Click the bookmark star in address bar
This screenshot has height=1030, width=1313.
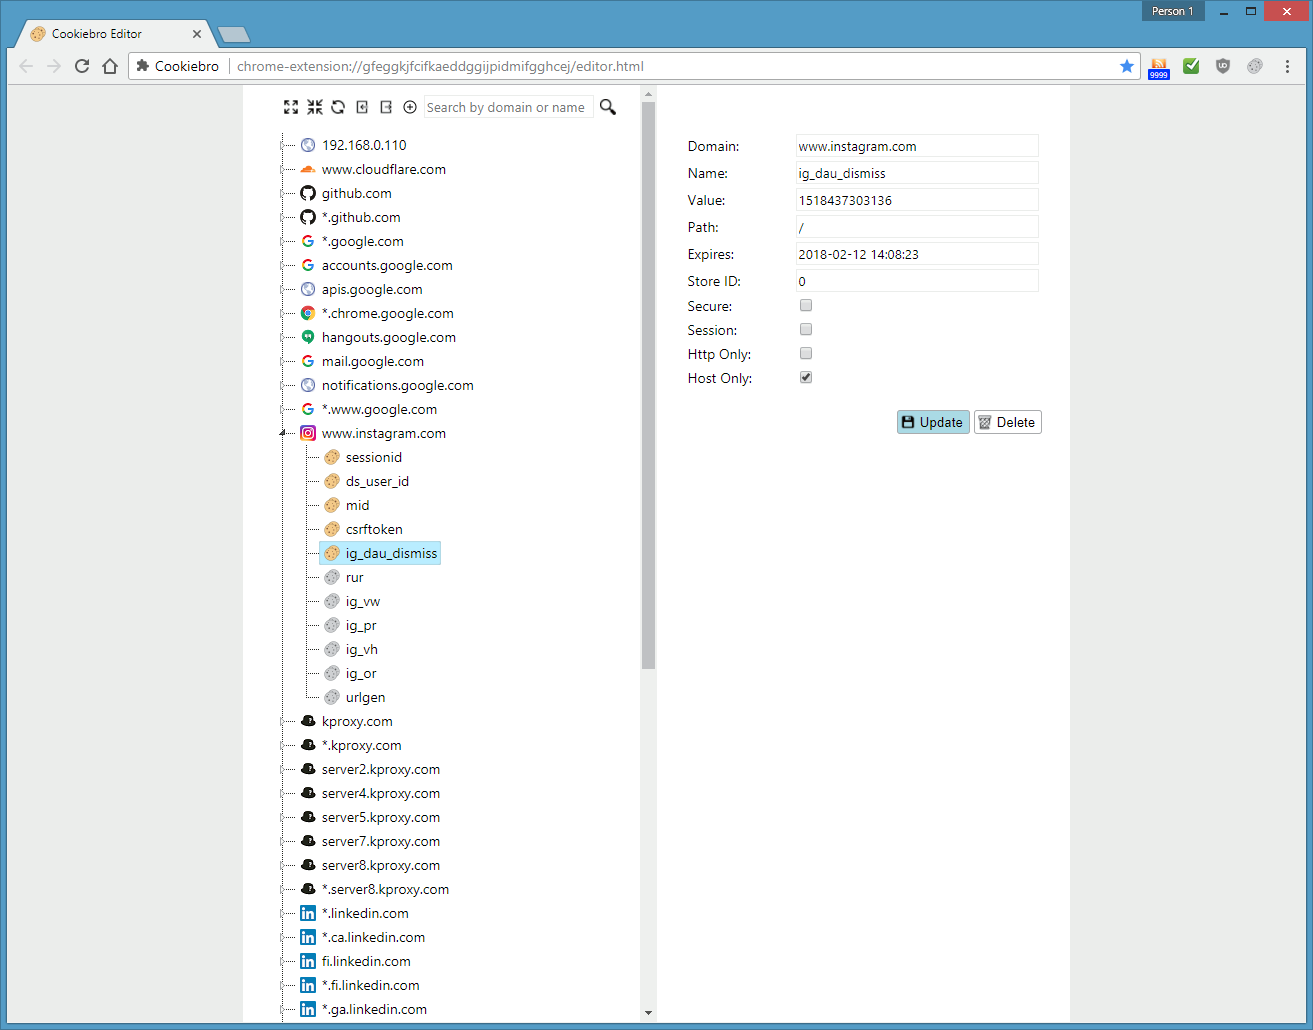(x=1127, y=66)
